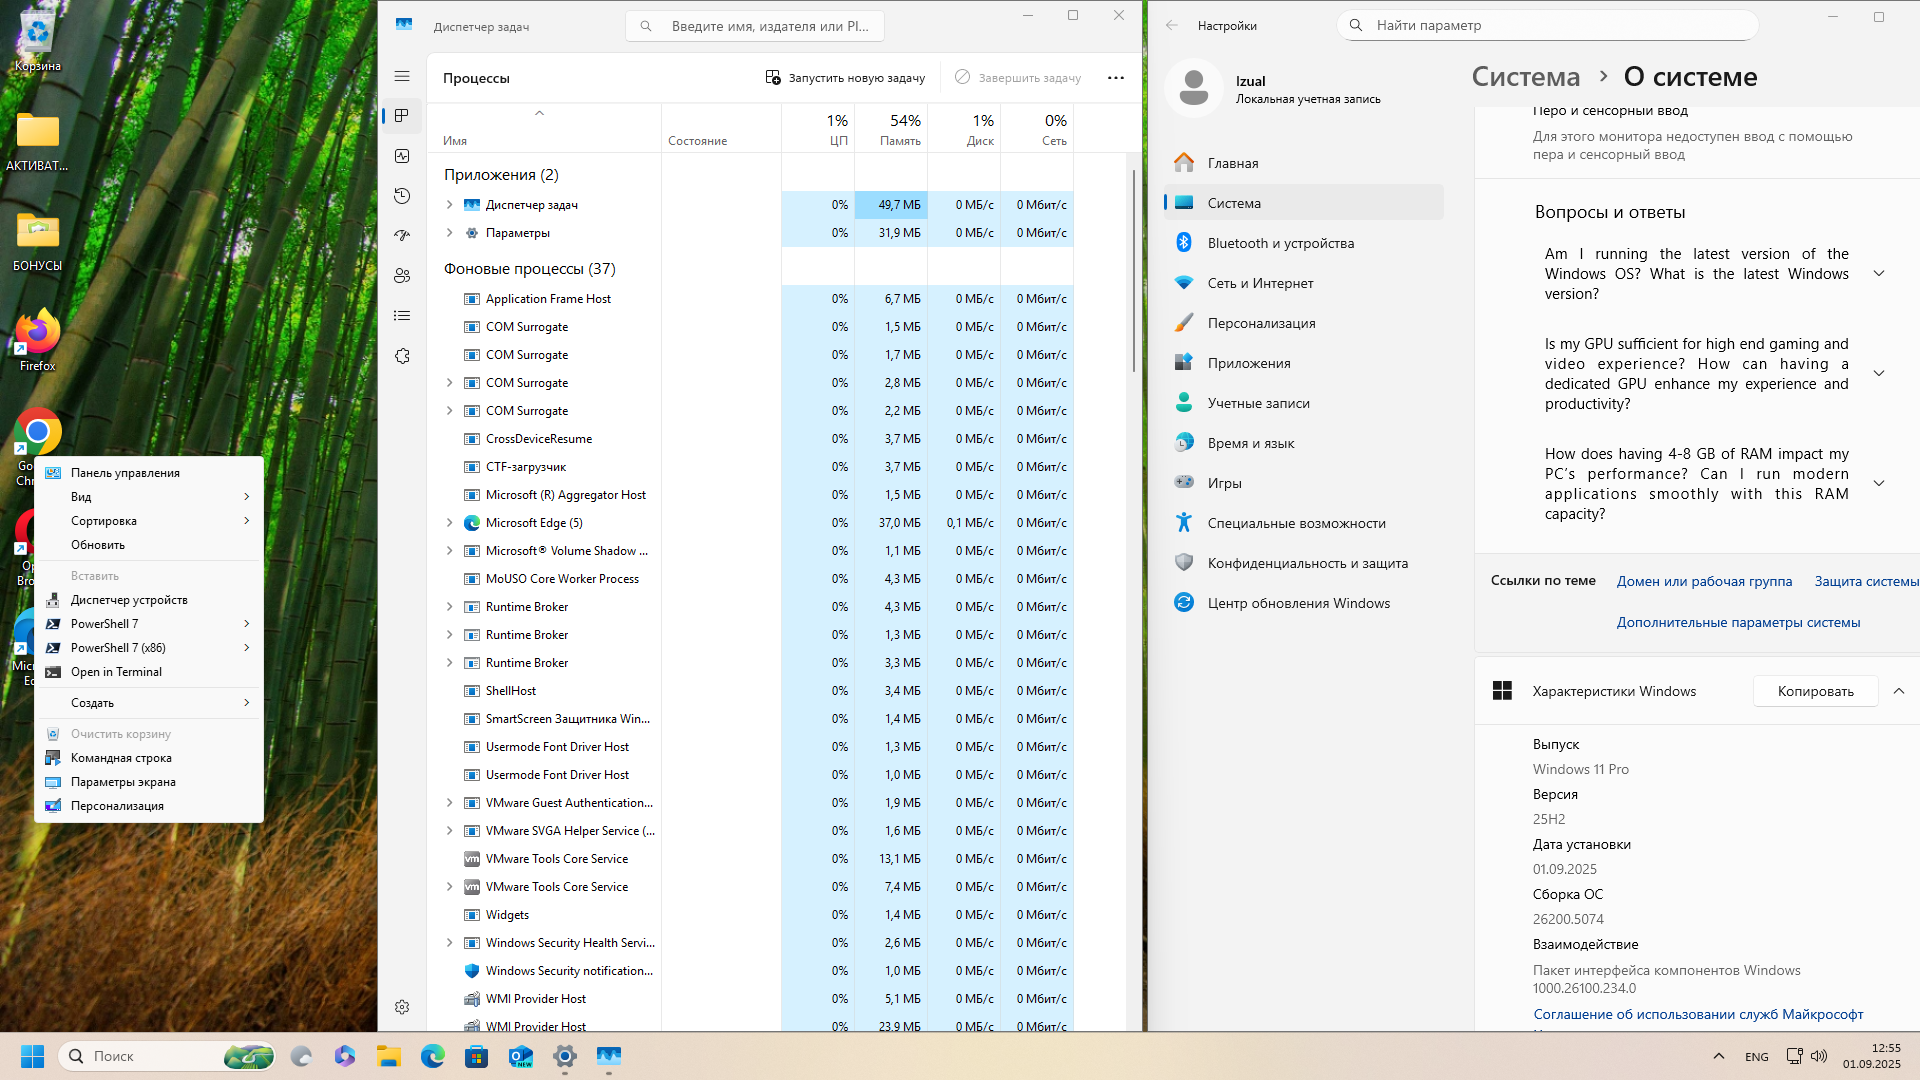This screenshot has width=1920, height=1080.
Task: Focus Найти параметр search box in Settings
Action: pyautogui.click(x=1547, y=25)
